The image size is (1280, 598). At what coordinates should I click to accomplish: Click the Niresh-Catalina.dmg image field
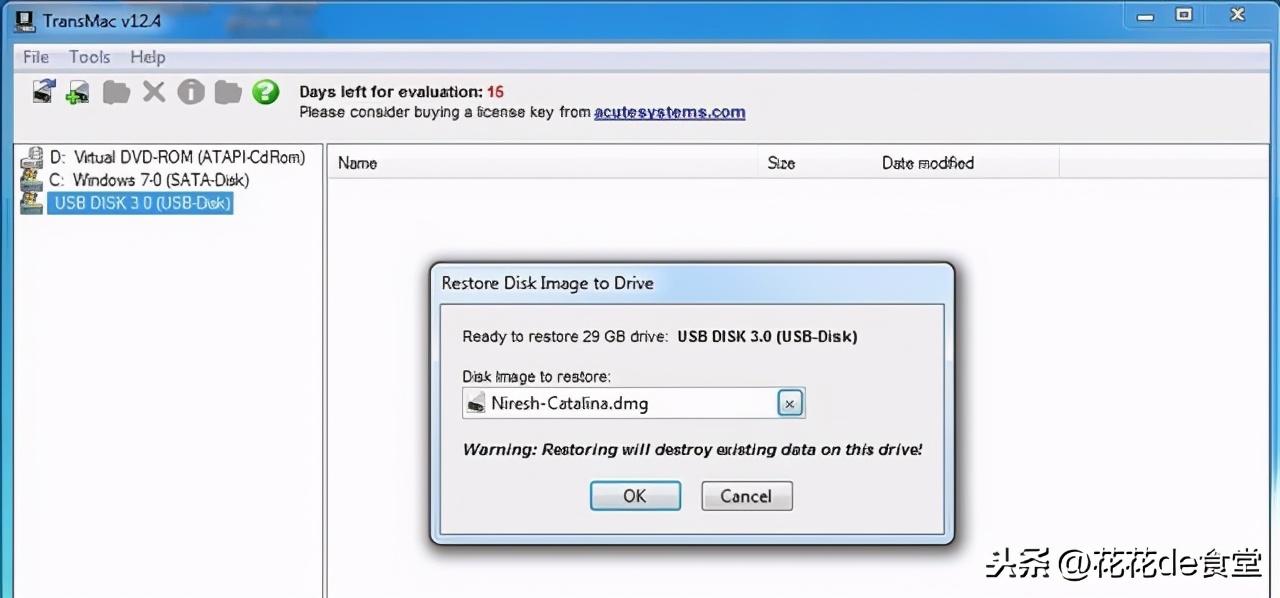click(x=620, y=404)
